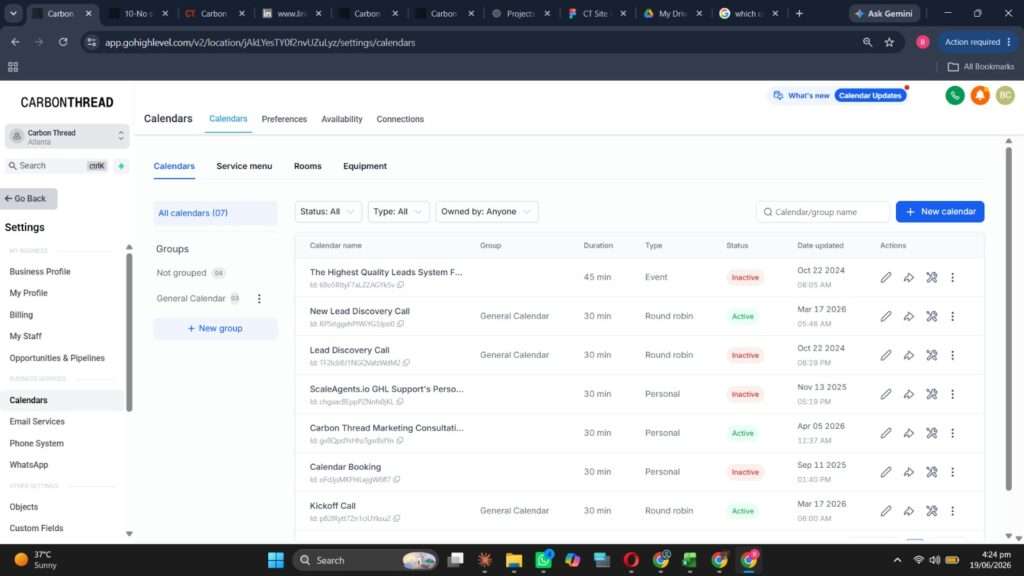Open three-dot menu for Calendar Booking row
The height and width of the screenshot is (576, 1024).
coord(952,472)
